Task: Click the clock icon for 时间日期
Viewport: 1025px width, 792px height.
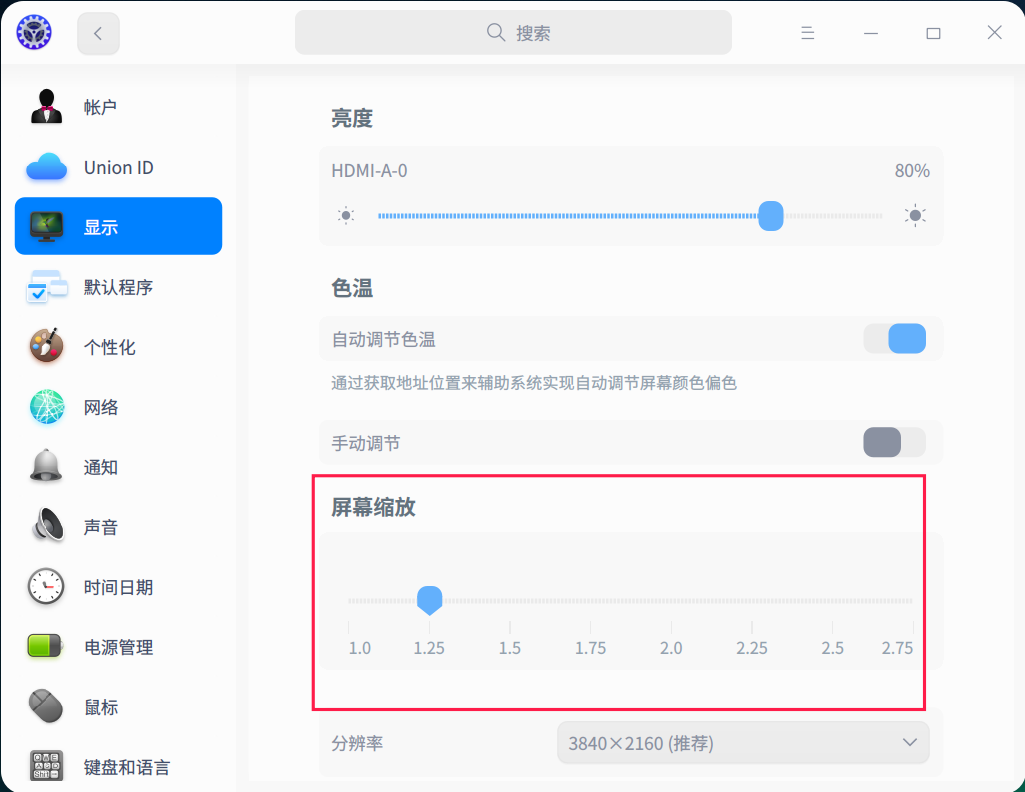Action: pyautogui.click(x=46, y=586)
